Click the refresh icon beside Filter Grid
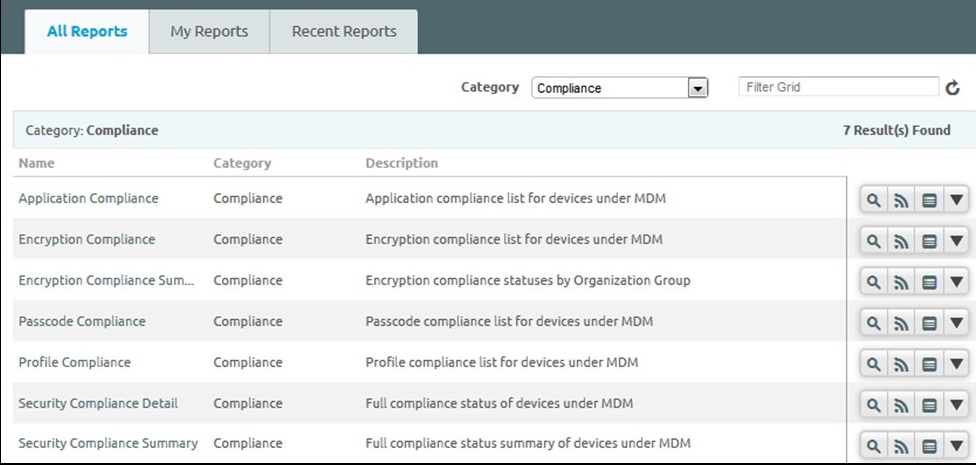The height and width of the screenshot is (465, 976). pos(953,88)
